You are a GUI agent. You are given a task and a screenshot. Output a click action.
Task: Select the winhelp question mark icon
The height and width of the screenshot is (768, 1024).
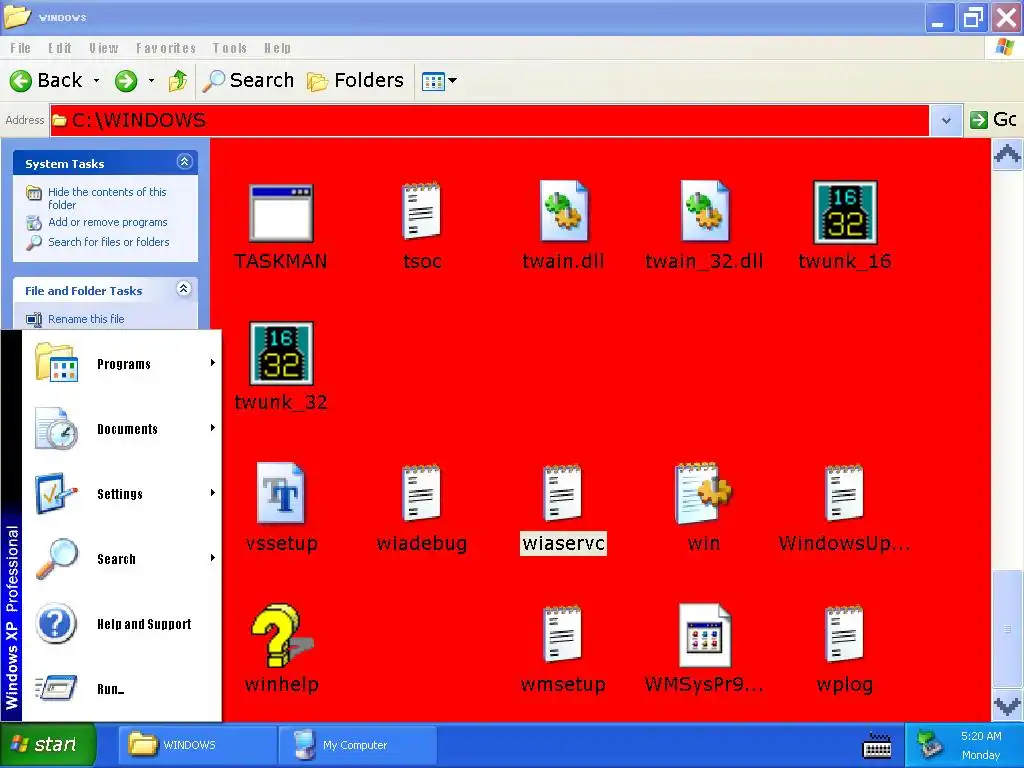[x=281, y=635]
